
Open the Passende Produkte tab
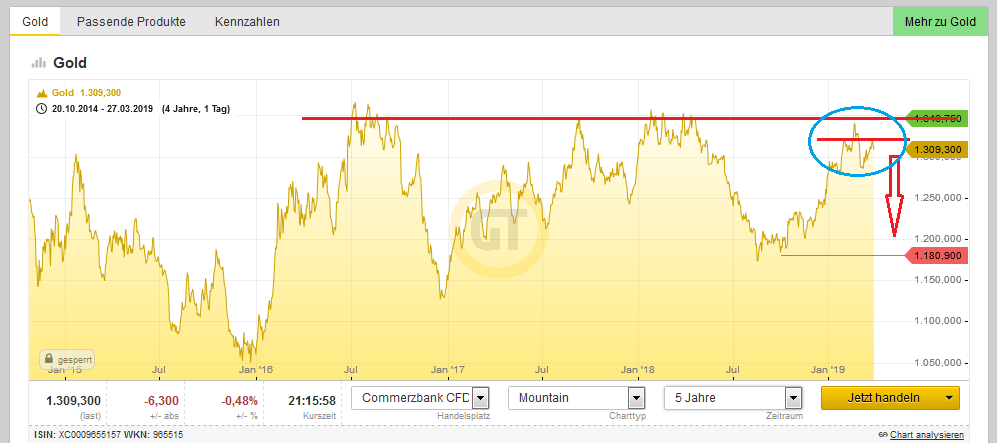131,22
